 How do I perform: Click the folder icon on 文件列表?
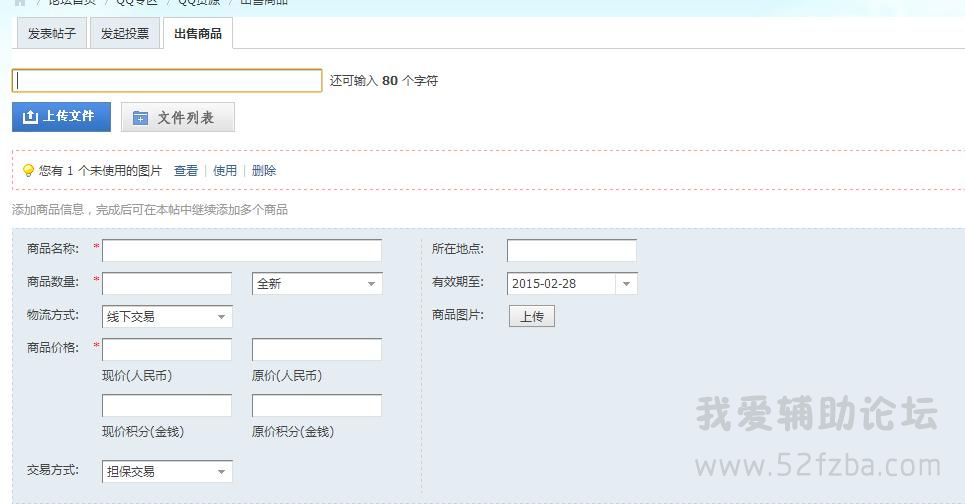point(140,118)
